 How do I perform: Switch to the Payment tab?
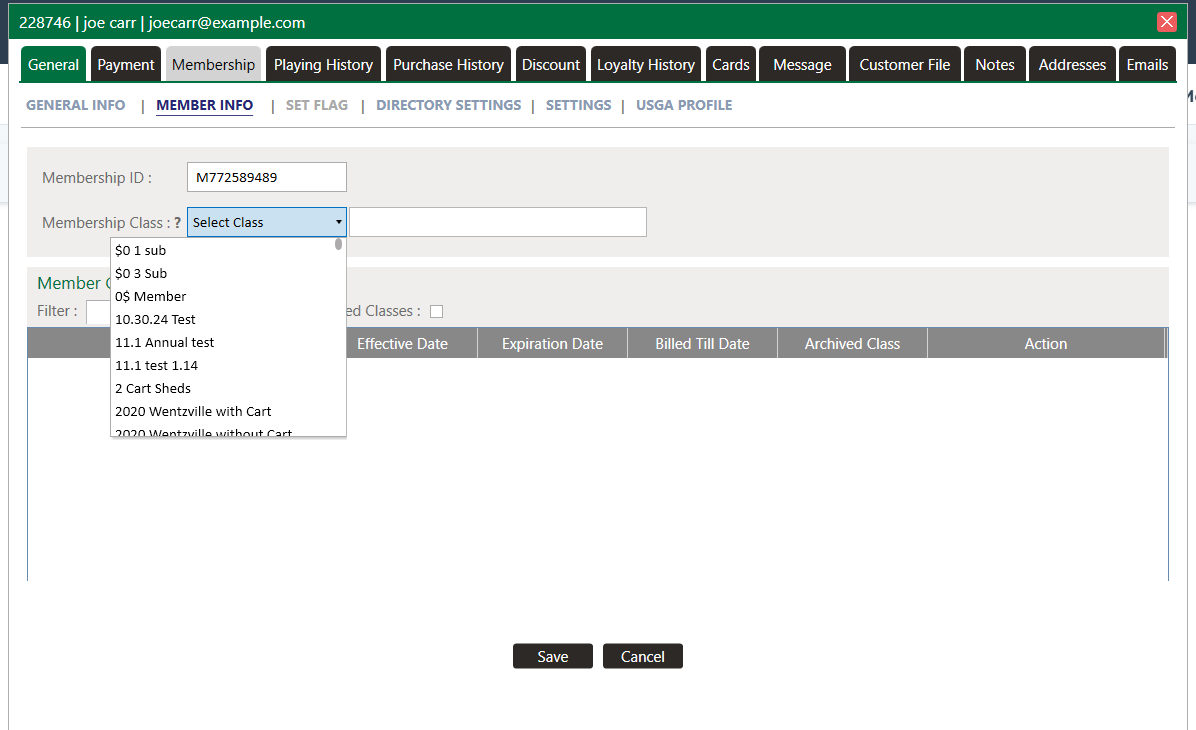(x=126, y=65)
